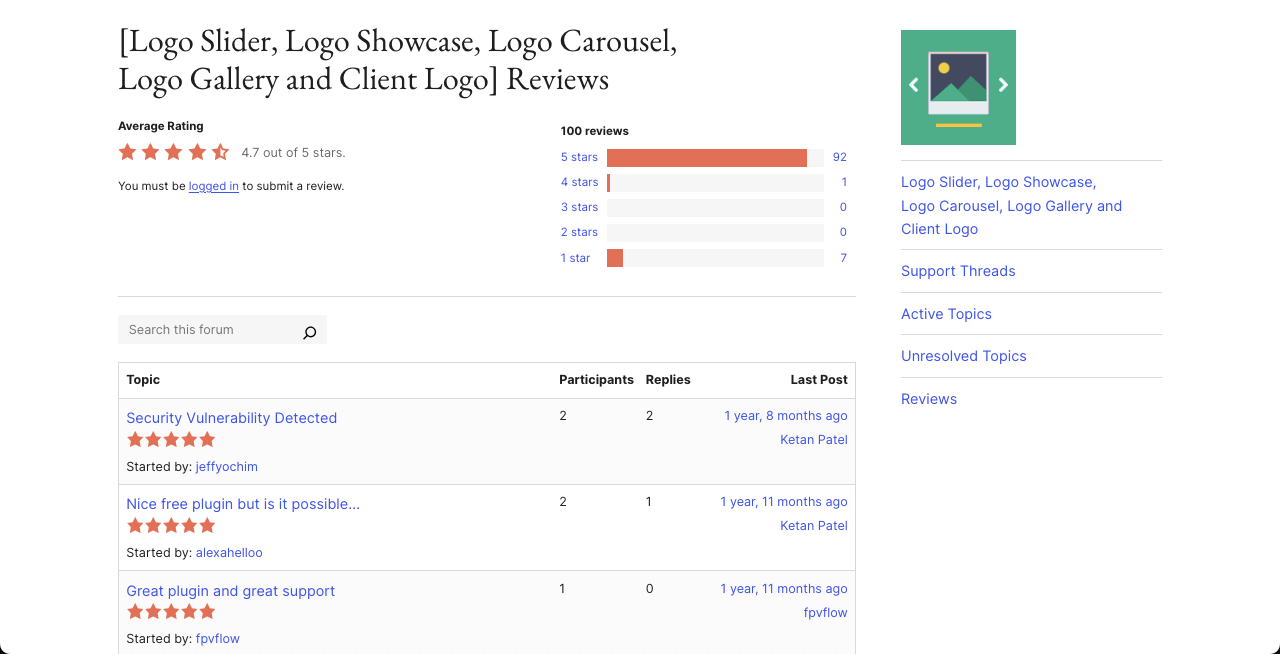Click the logged in link
The height and width of the screenshot is (654, 1280).
tap(213, 186)
